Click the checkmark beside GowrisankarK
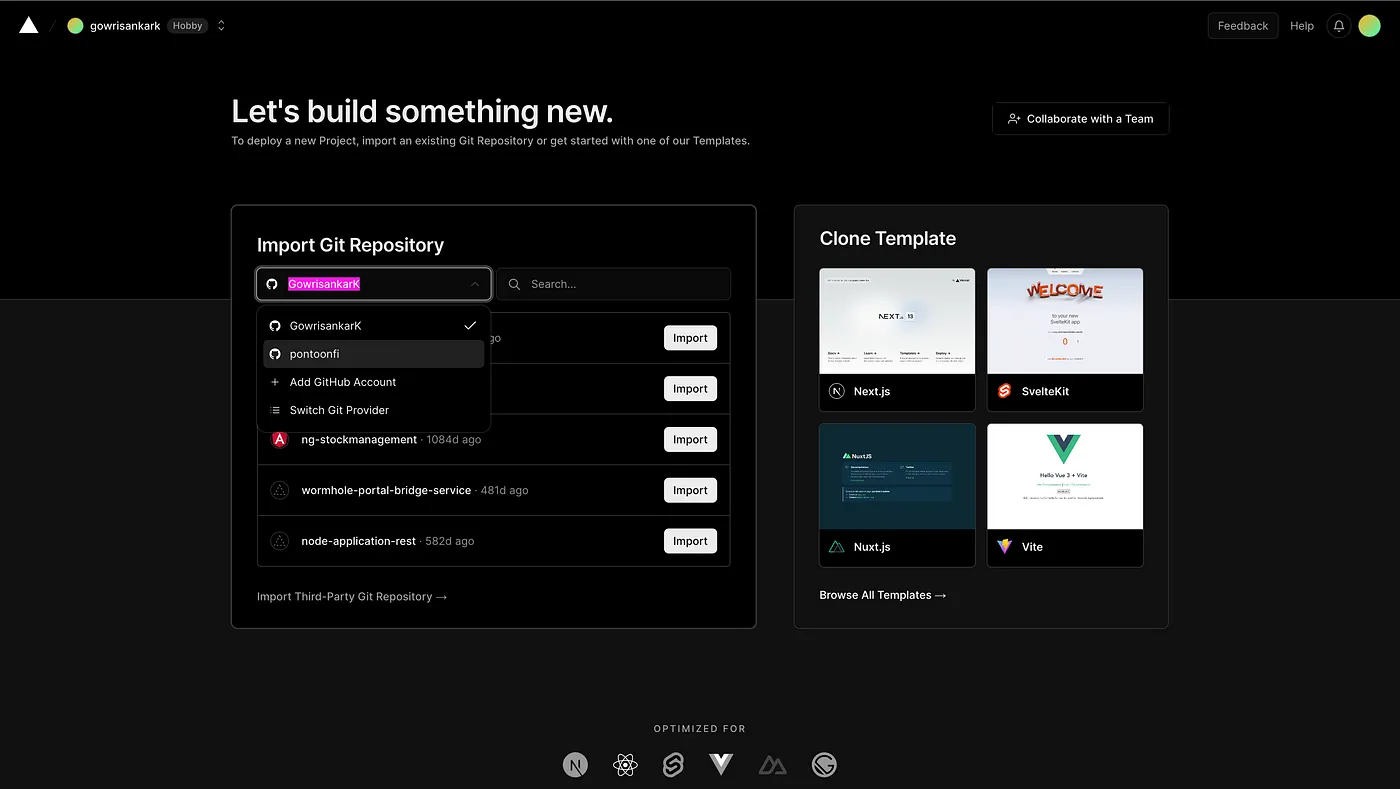Viewport: 1400px width, 789px height. [470, 326]
